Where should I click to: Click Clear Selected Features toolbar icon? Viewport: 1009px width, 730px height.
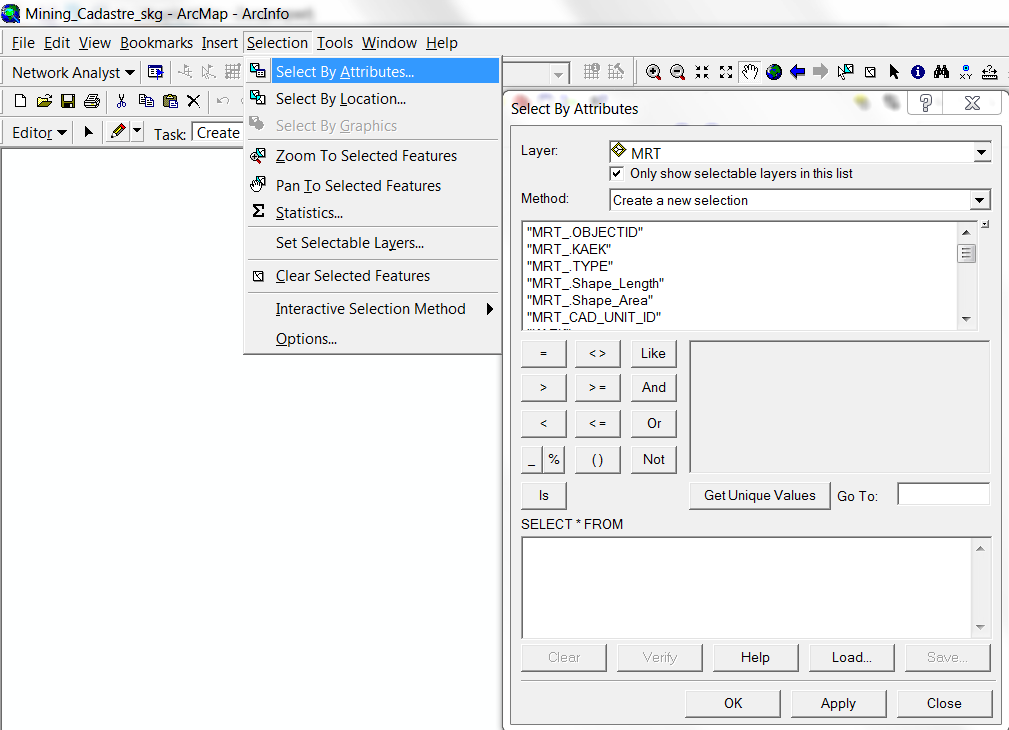(x=870, y=72)
